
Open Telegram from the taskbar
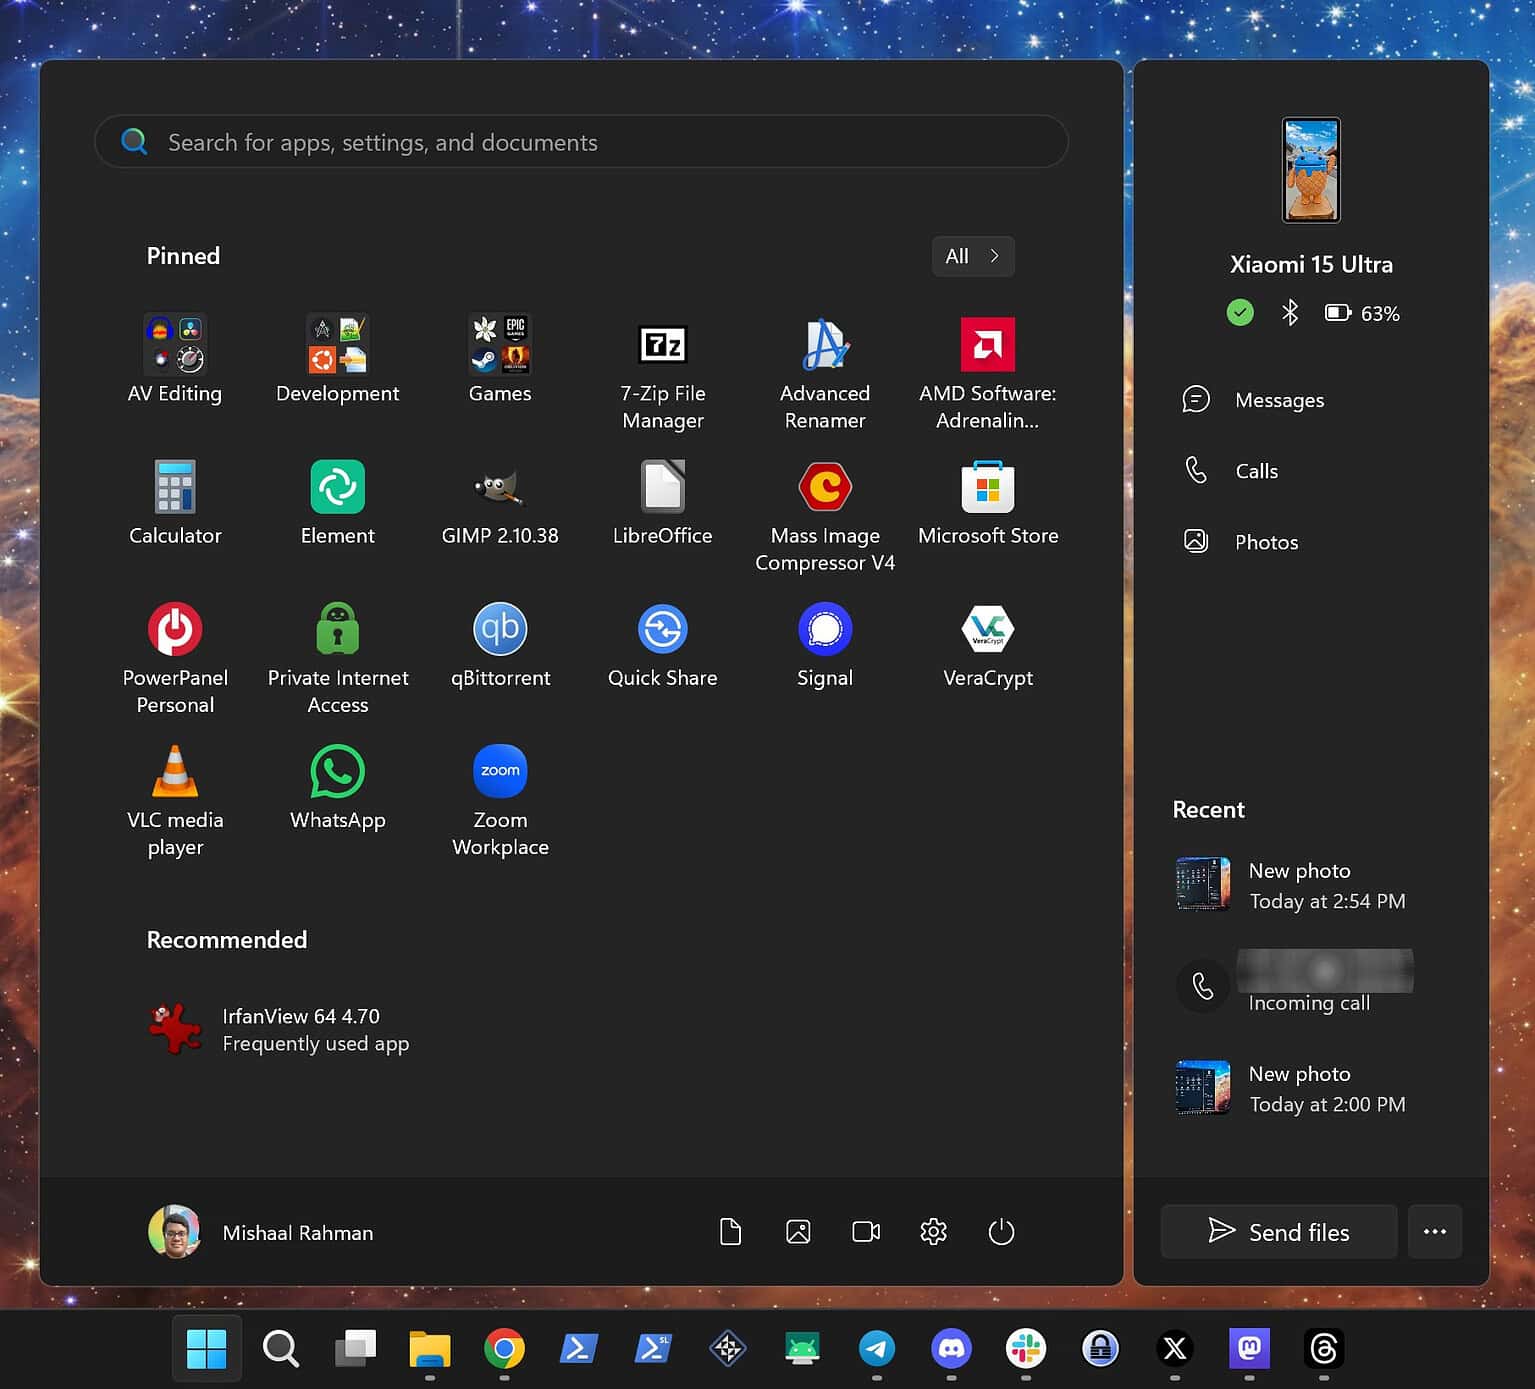tap(876, 1349)
